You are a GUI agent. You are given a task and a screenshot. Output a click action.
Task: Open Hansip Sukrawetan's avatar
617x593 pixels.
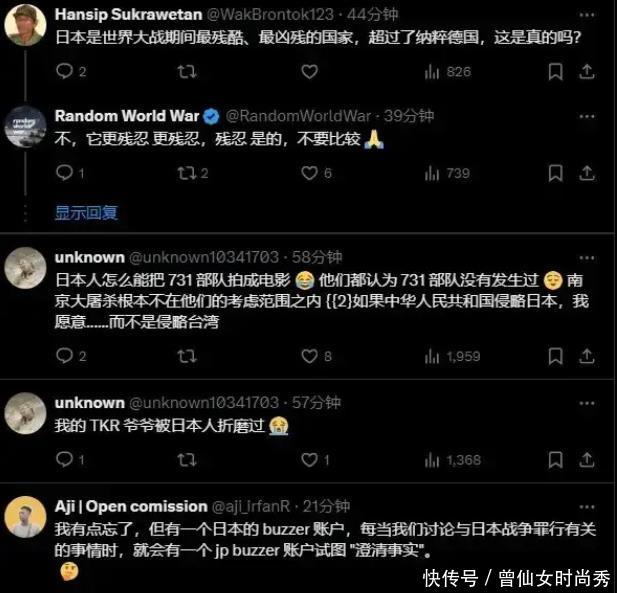(25, 25)
